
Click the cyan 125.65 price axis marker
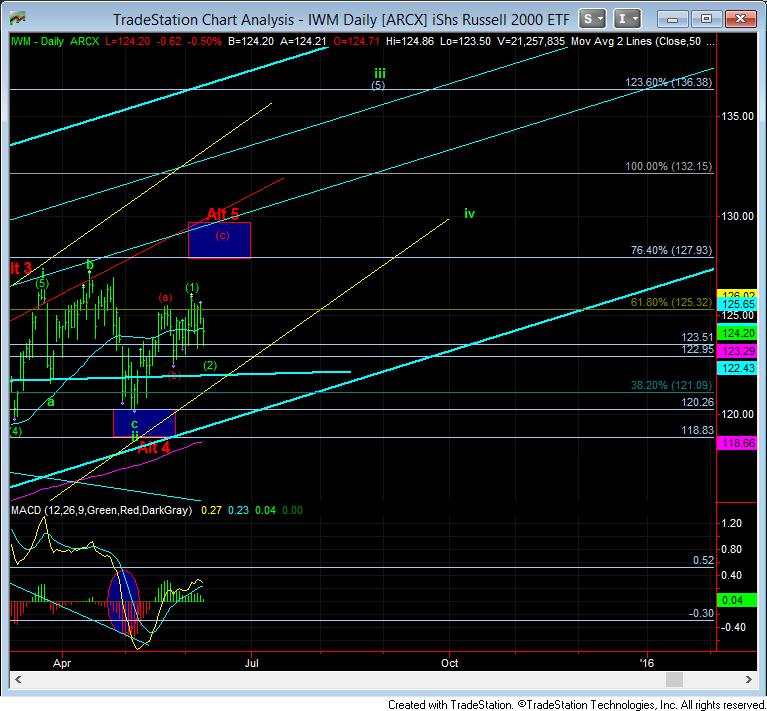click(x=737, y=304)
